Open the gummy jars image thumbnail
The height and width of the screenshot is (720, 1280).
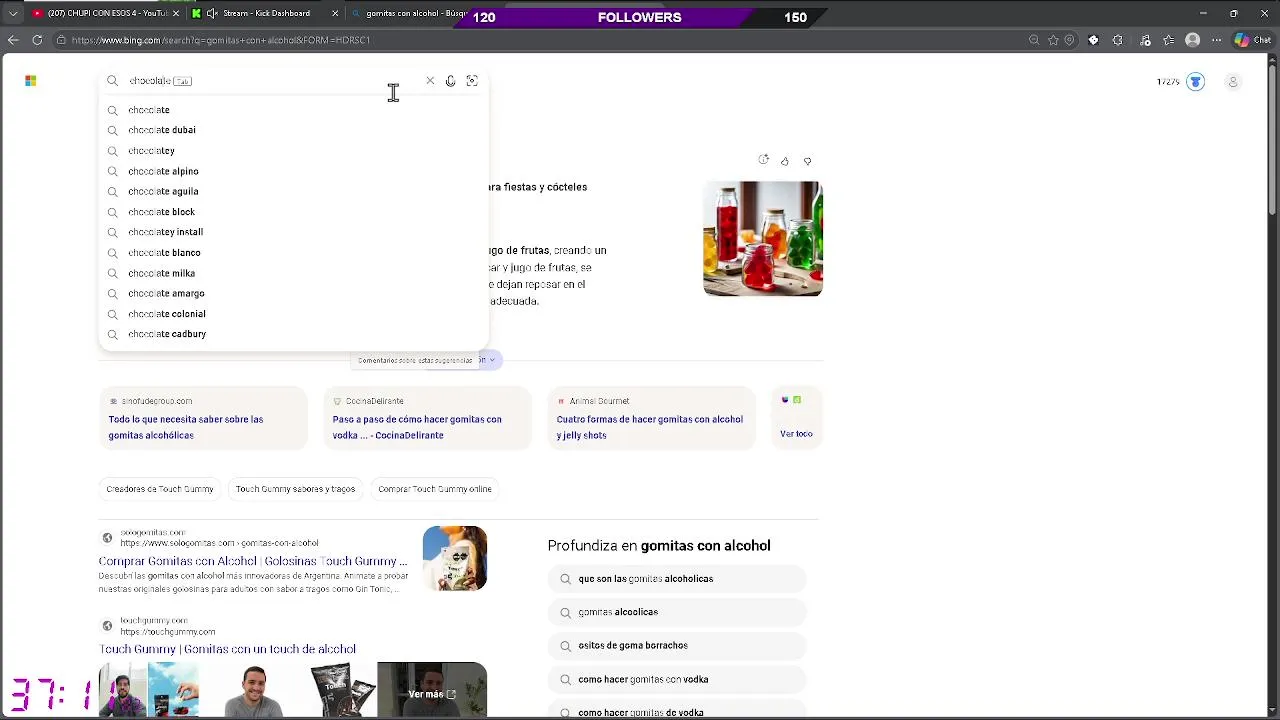(763, 238)
